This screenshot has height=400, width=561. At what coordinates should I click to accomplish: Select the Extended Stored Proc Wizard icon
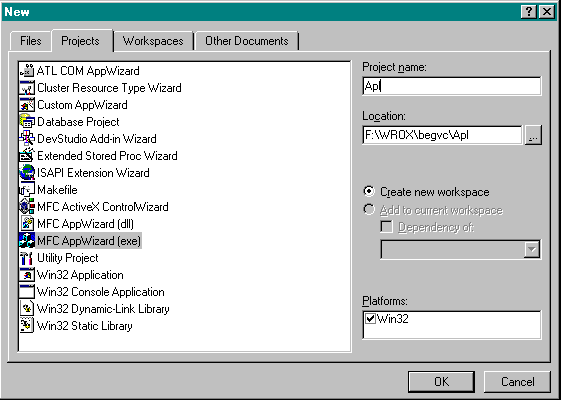(27, 156)
